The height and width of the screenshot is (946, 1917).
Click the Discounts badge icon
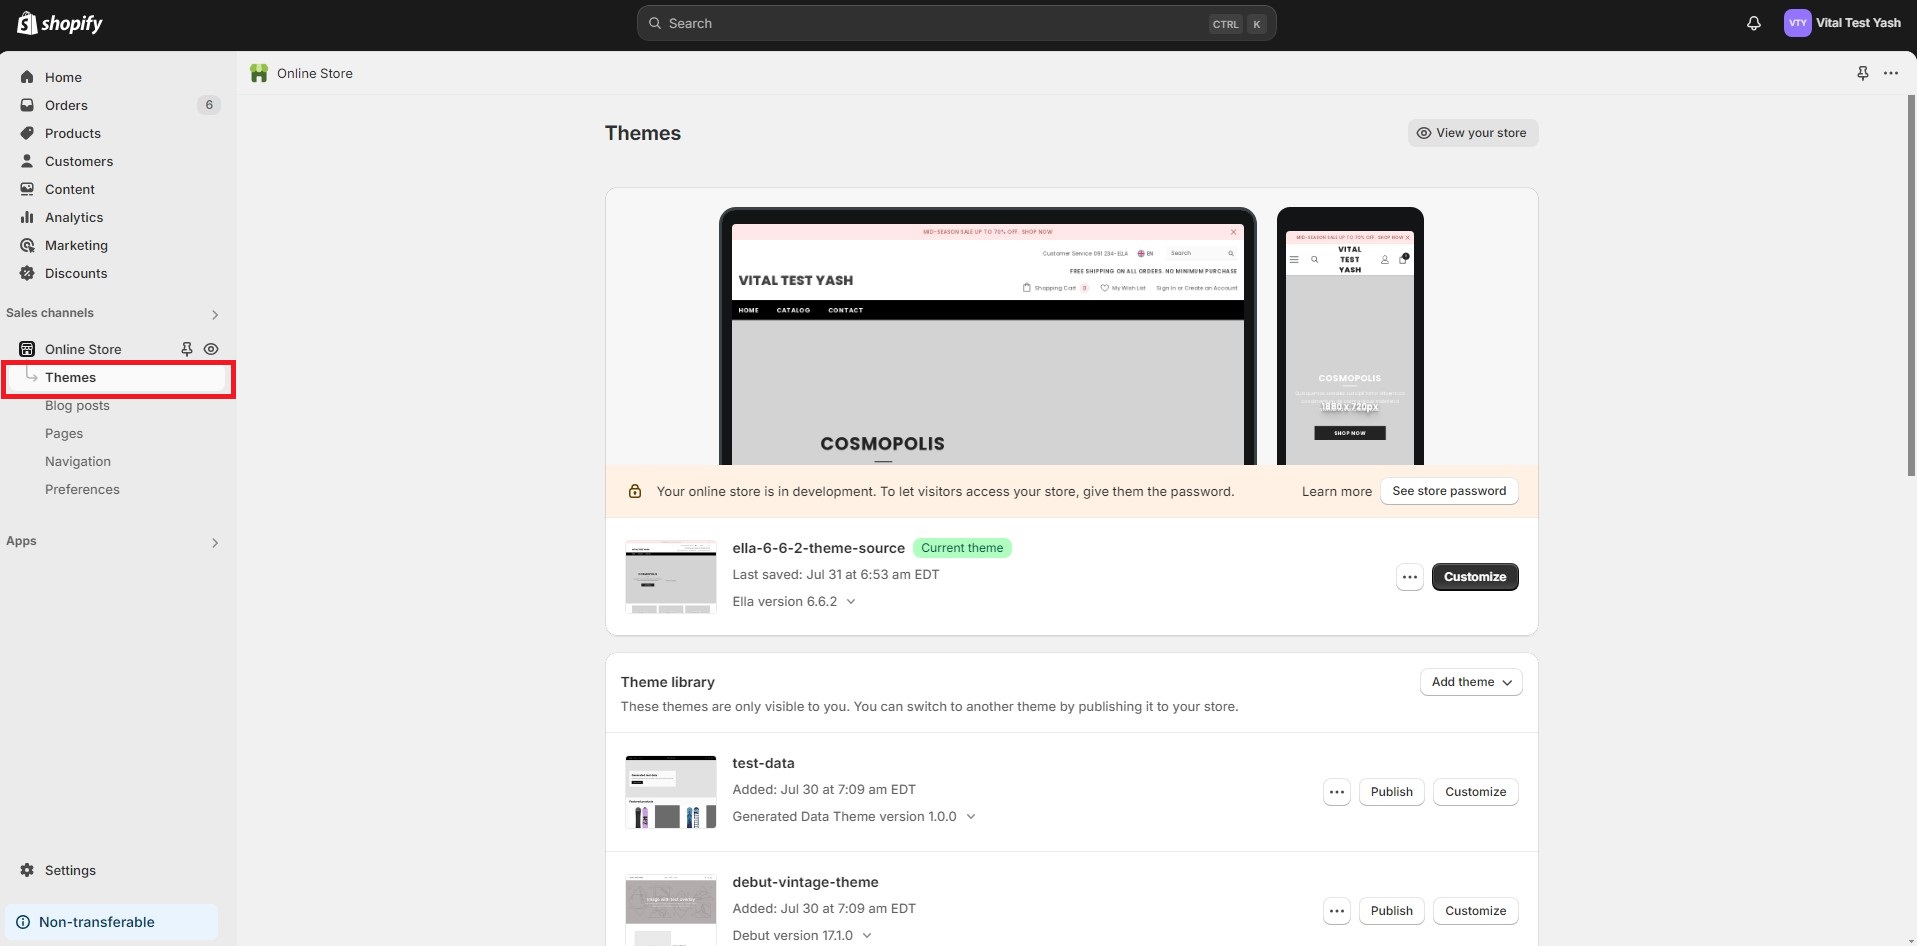[x=27, y=273]
